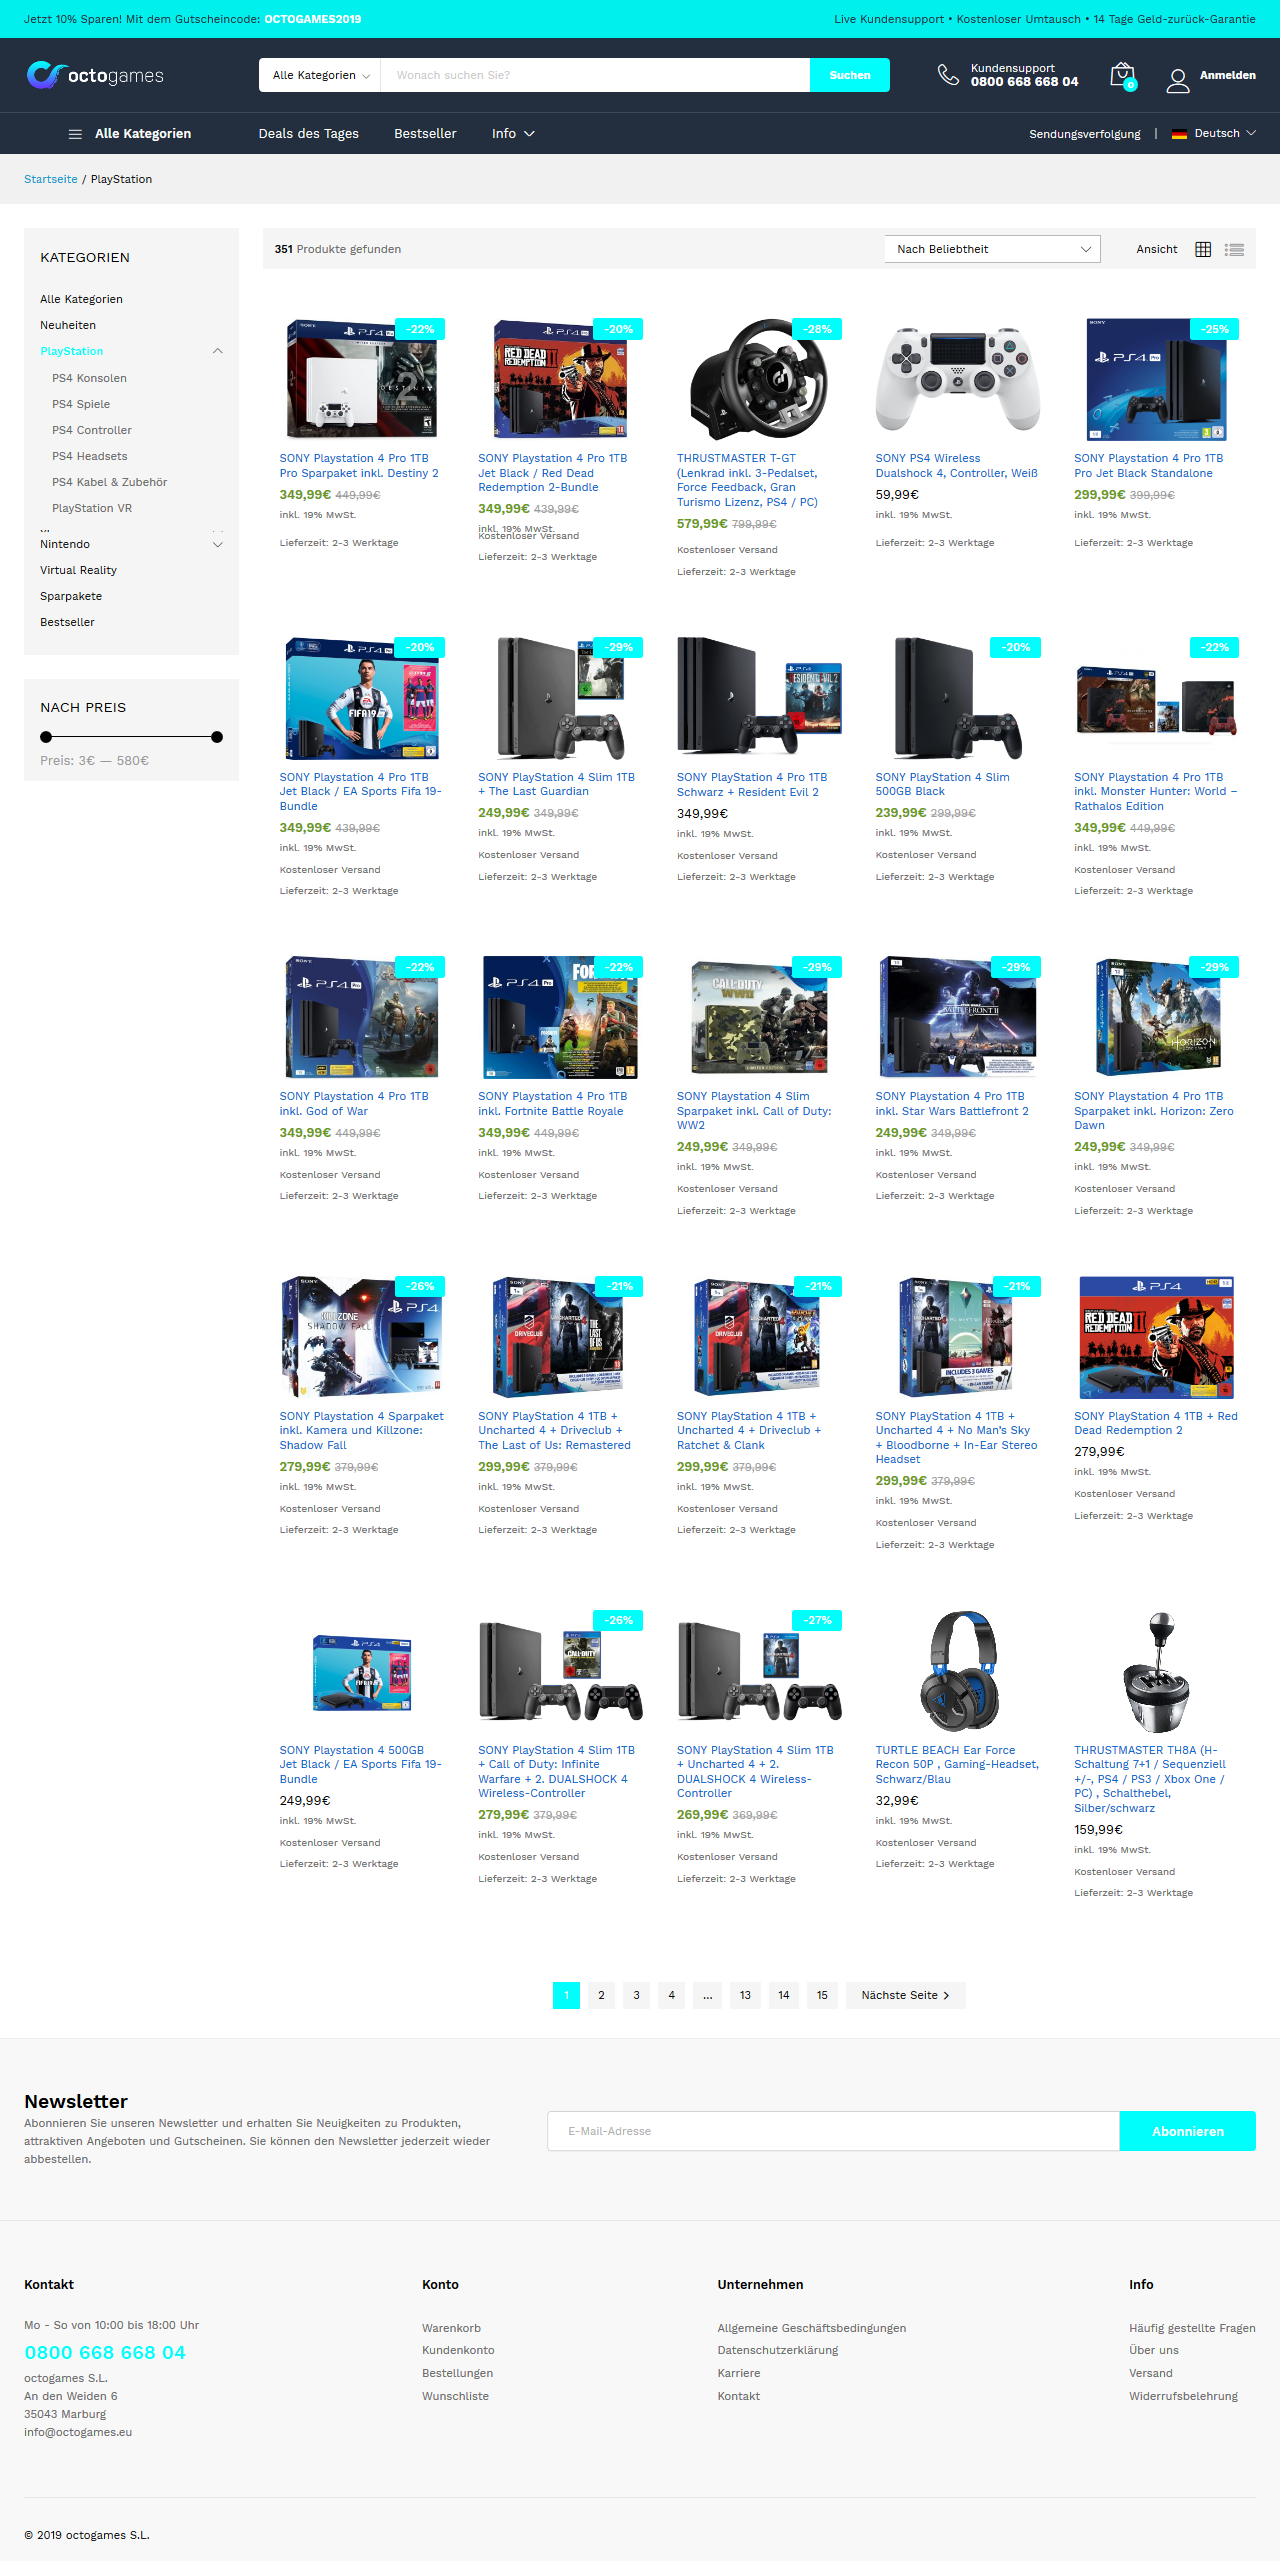The image size is (1280, 2561).
Task: Select PS4 Controller subcategory
Action: pyautogui.click(x=92, y=430)
